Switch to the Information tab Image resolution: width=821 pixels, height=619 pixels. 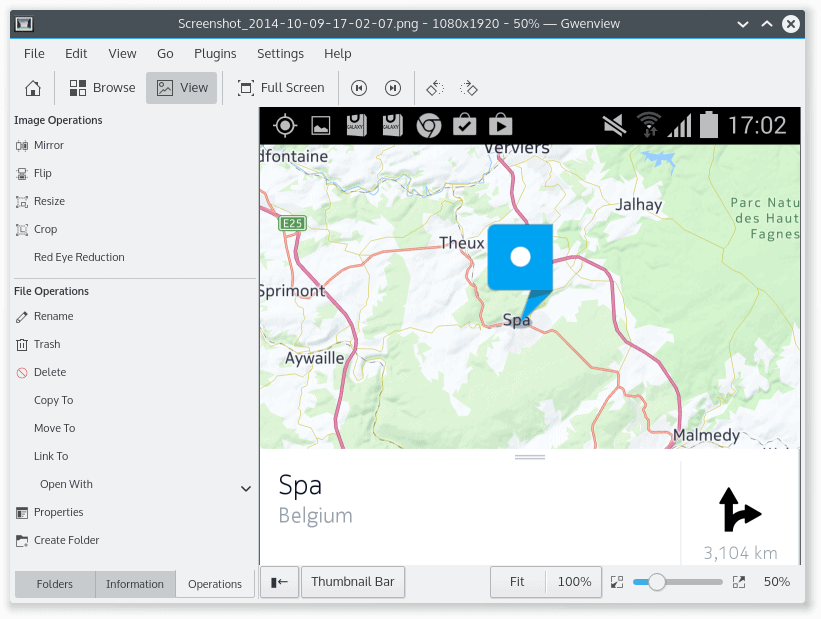pyautogui.click(x=135, y=584)
